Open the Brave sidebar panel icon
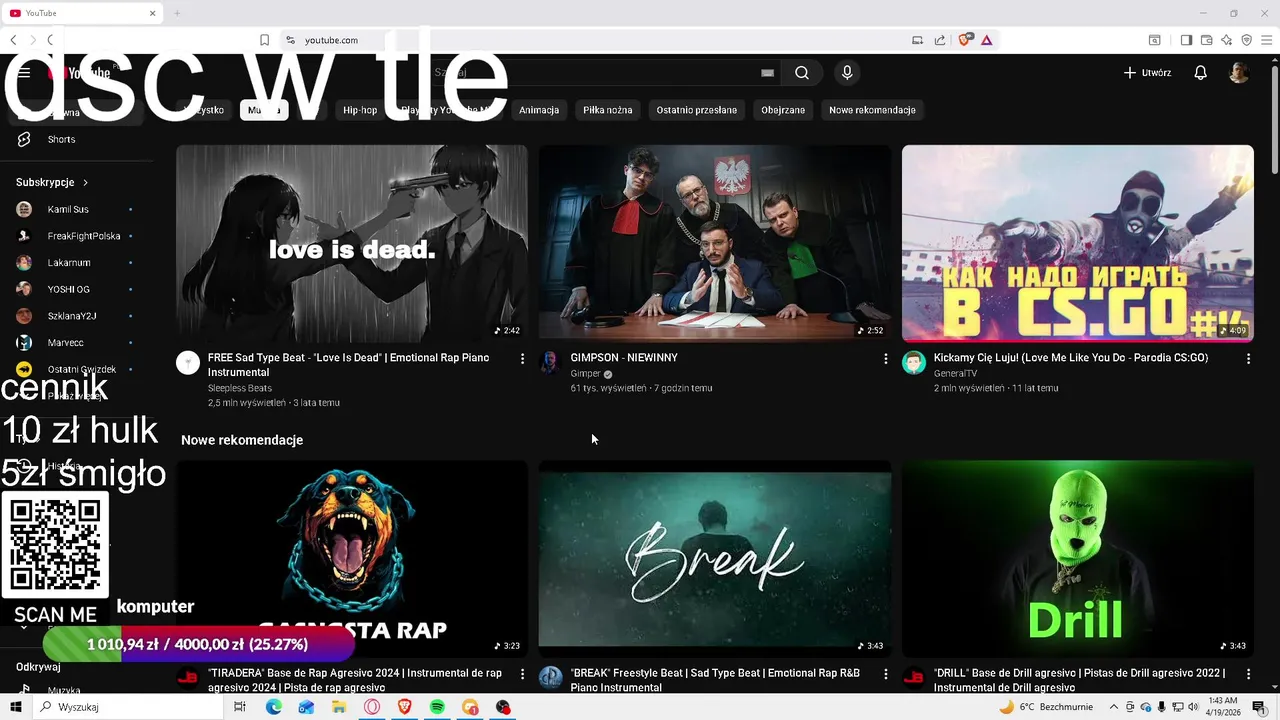This screenshot has width=1280, height=720. click(x=1186, y=40)
